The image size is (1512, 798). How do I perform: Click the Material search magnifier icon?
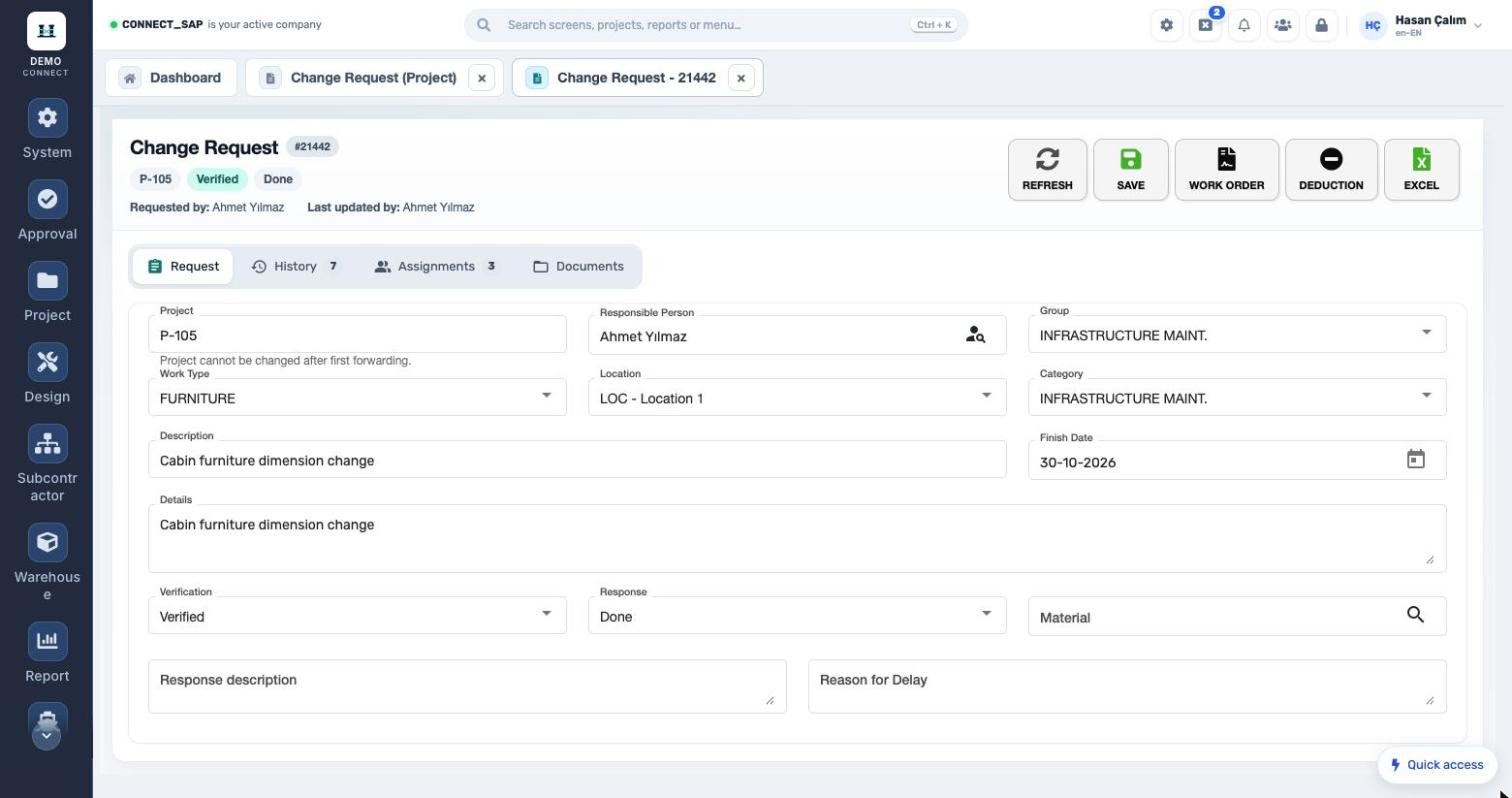point(1415,615)
